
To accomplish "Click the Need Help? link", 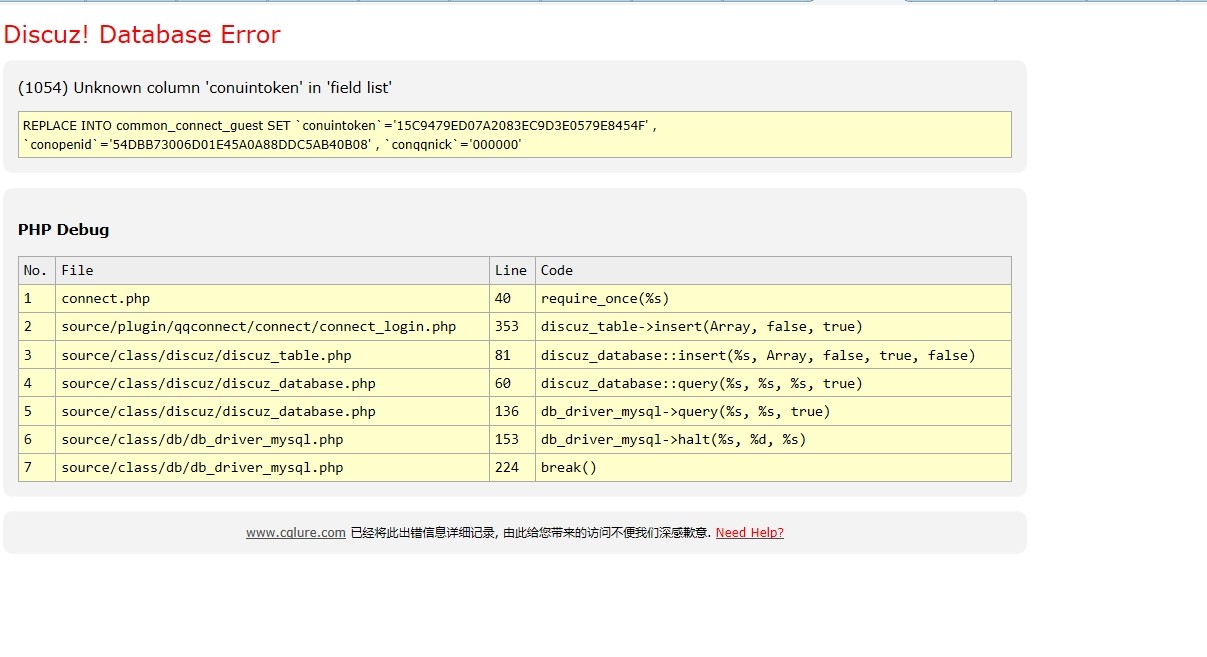I will [x=749, y=533].
